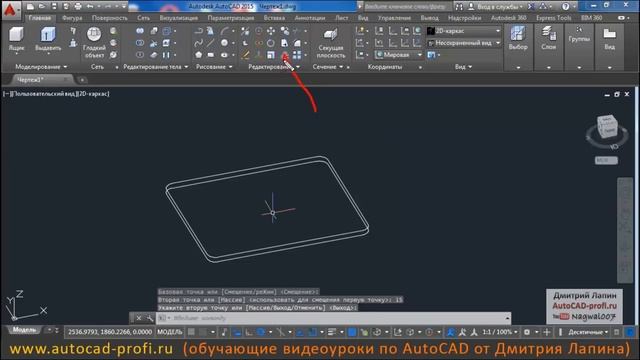The image size is (640, 360).
Task: Click the keyword search box in title bar
Action: tap(407, 7)
